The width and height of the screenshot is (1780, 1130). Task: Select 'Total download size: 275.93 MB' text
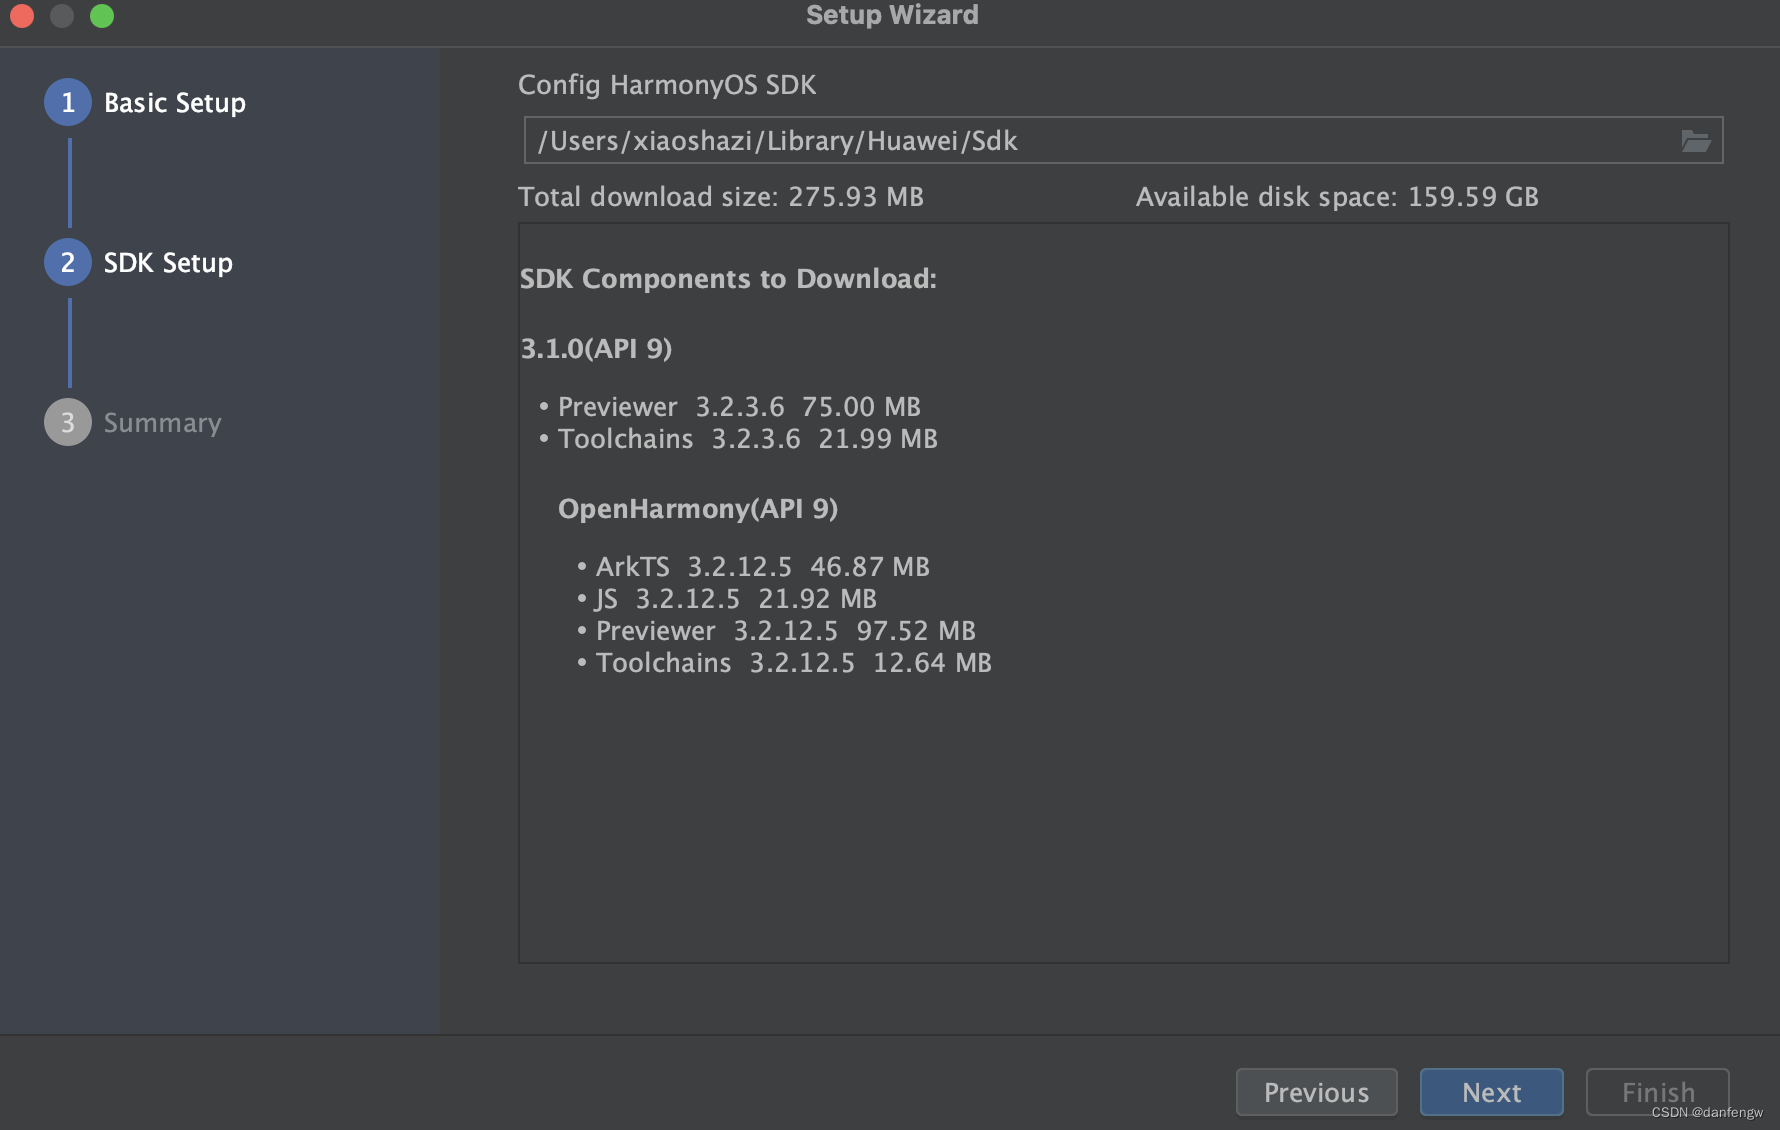point(721,197)
